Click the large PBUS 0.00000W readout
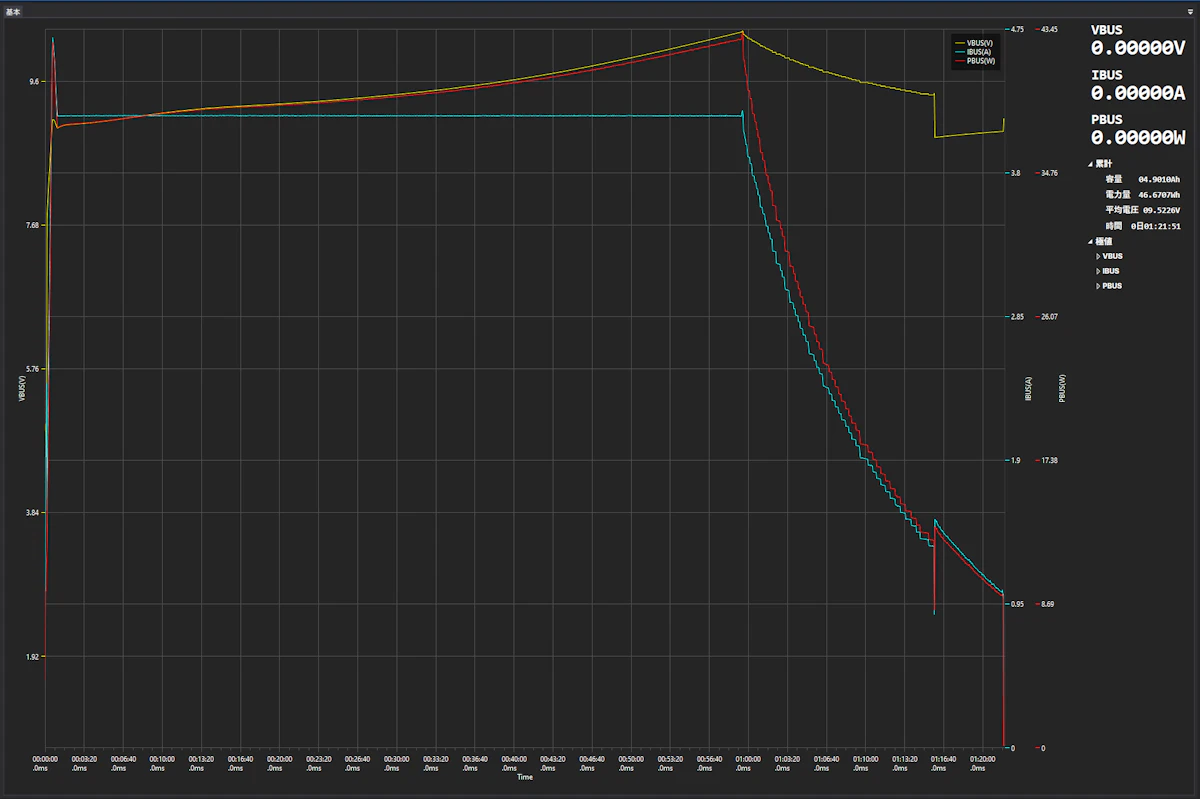This screenshot has height=799, width=1200. (1138, 138)
